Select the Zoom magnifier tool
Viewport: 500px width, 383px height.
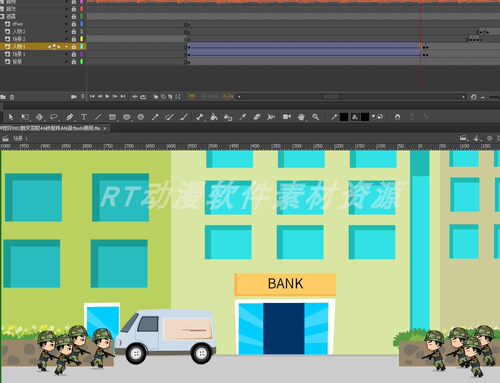[x=315, y=117]
